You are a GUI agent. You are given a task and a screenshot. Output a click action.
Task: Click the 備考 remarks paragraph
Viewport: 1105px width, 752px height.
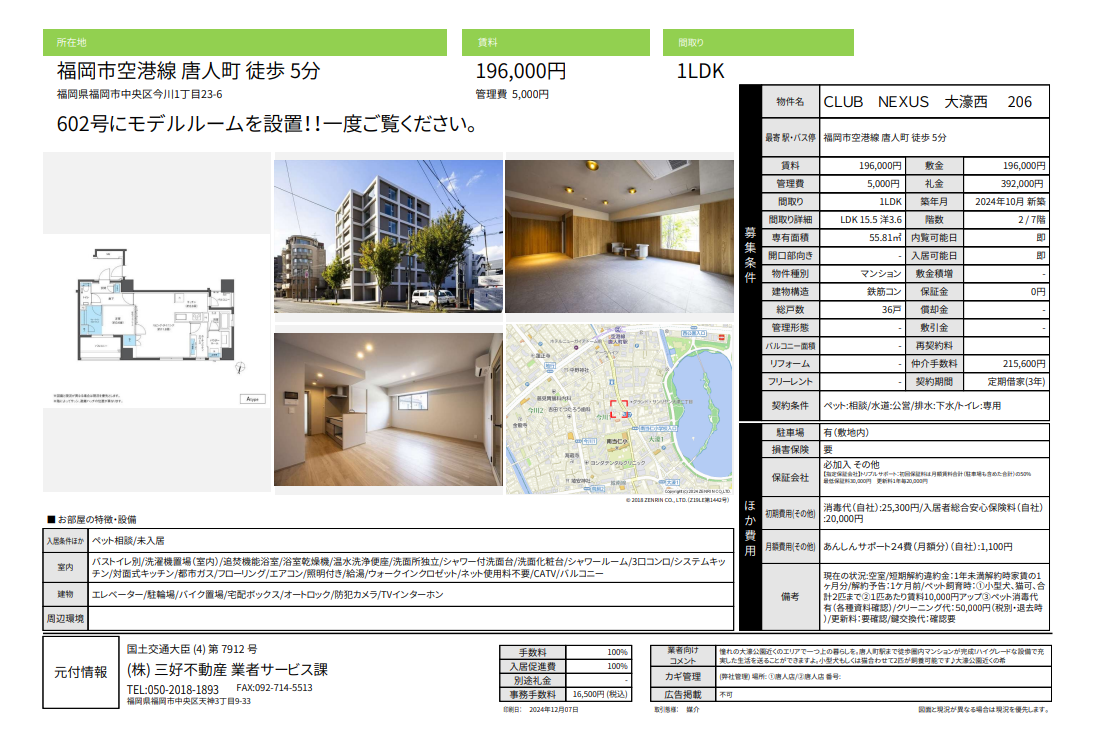point(934,597)
